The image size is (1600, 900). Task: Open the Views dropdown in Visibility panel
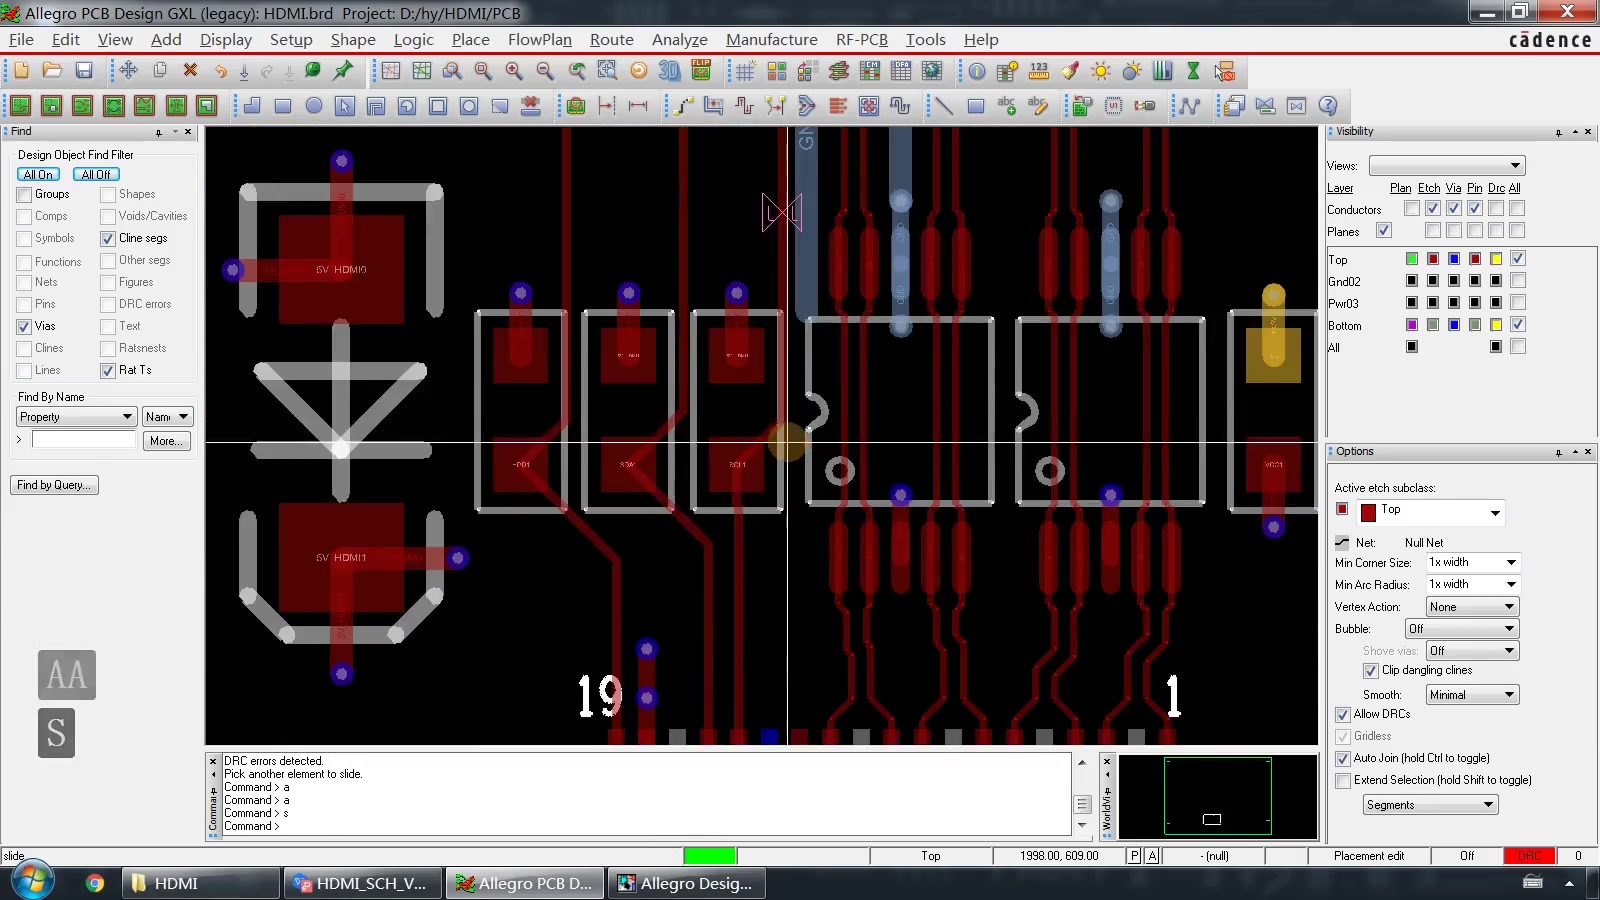tap(1447, 165)
